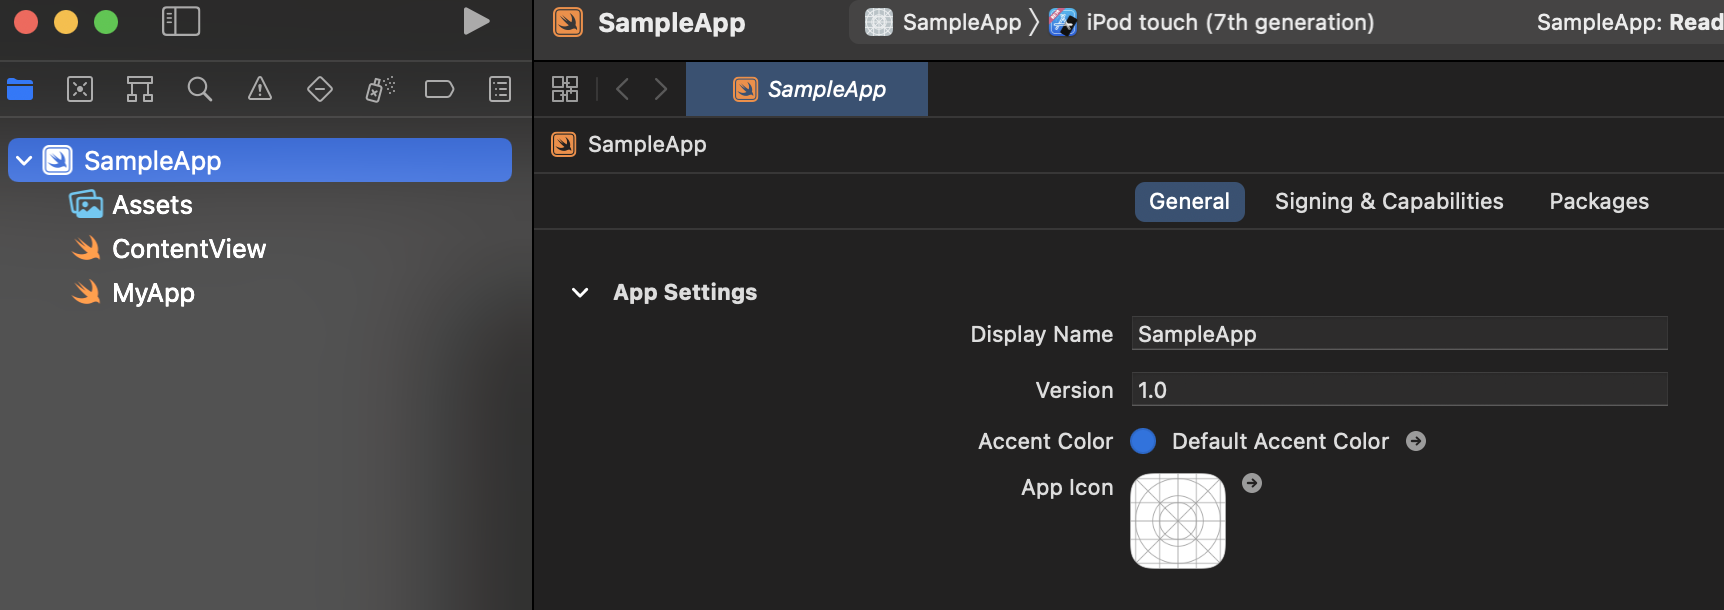Click the green zoom window button

(x=106, y=21)
